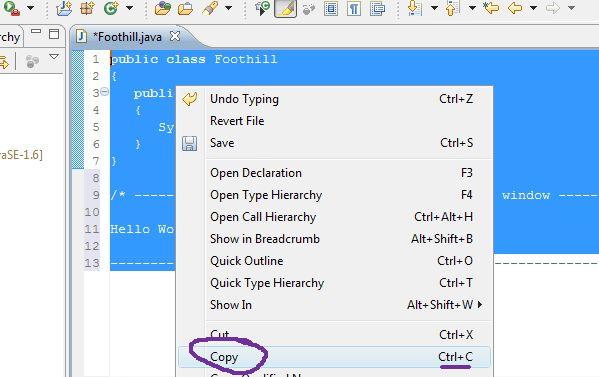Click the Back navigation arrow

(515, 8)
